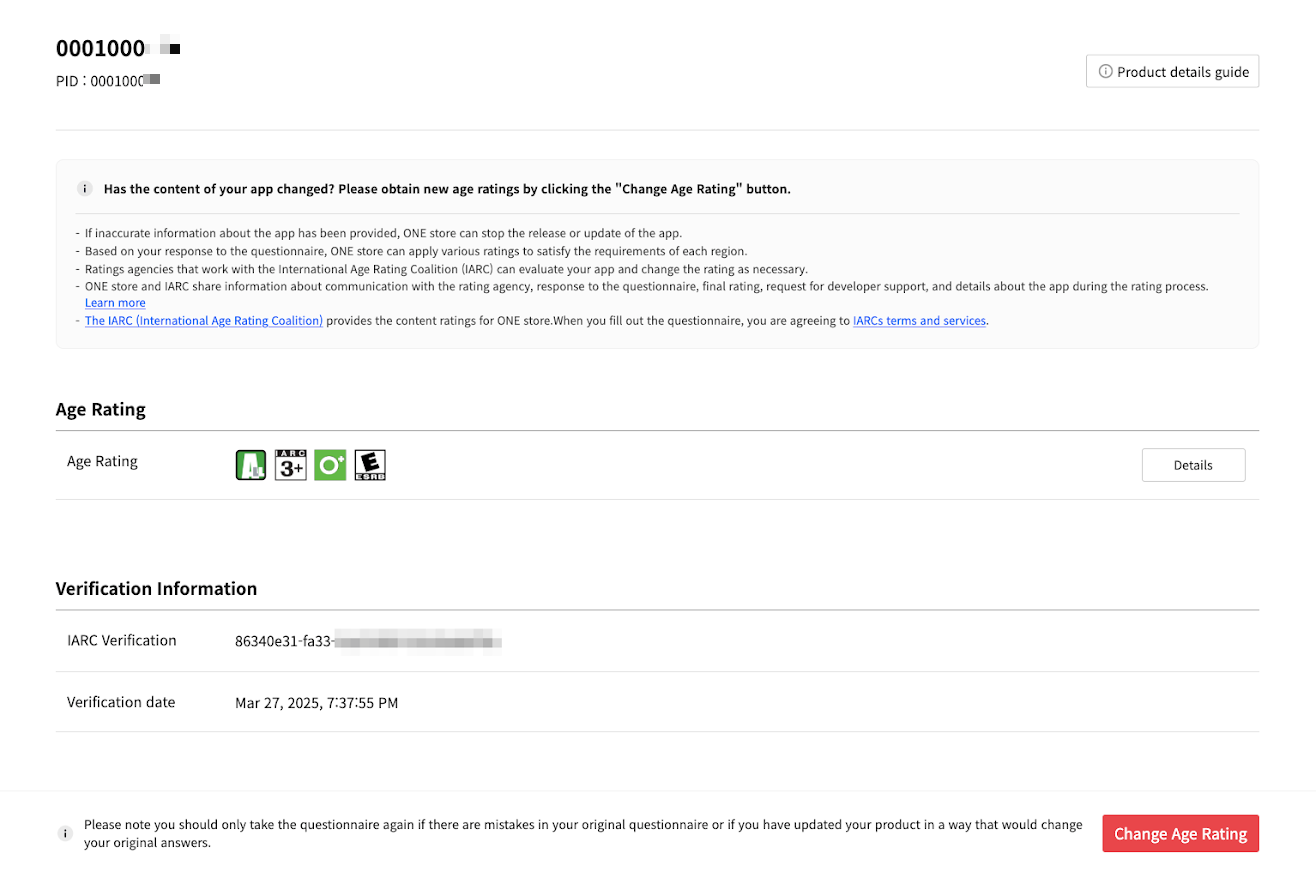The height and width of the screenshot is (884, 1316).
Task: Click the info icon in Product details guide
Action: pyautogui.click(x=1105, y=72)
